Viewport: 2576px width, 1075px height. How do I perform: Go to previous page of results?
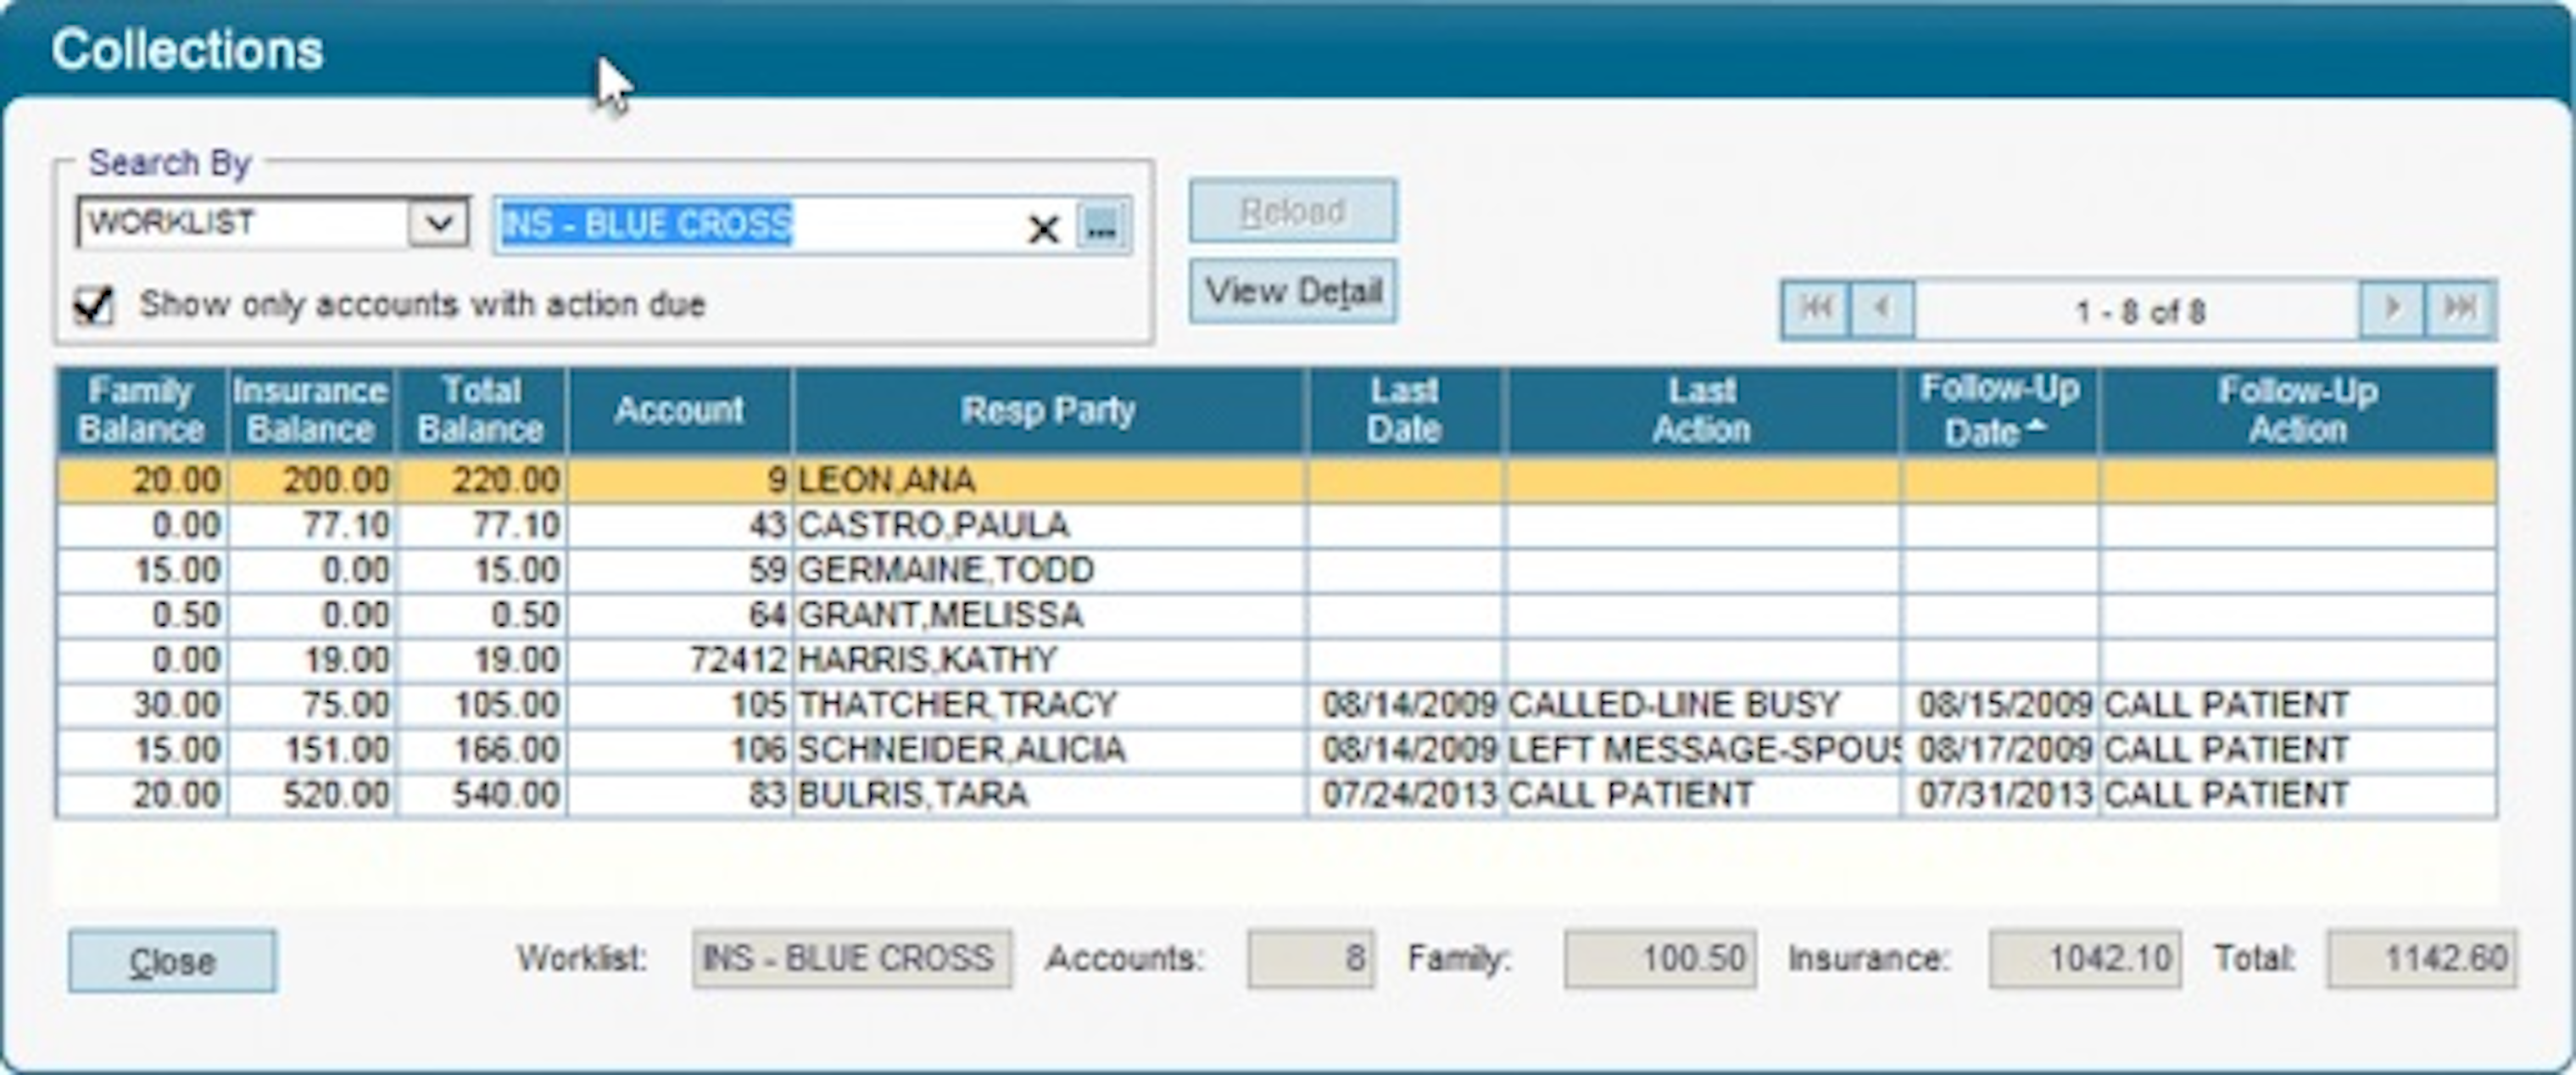pyautogui.click(x=1882, y=309)
